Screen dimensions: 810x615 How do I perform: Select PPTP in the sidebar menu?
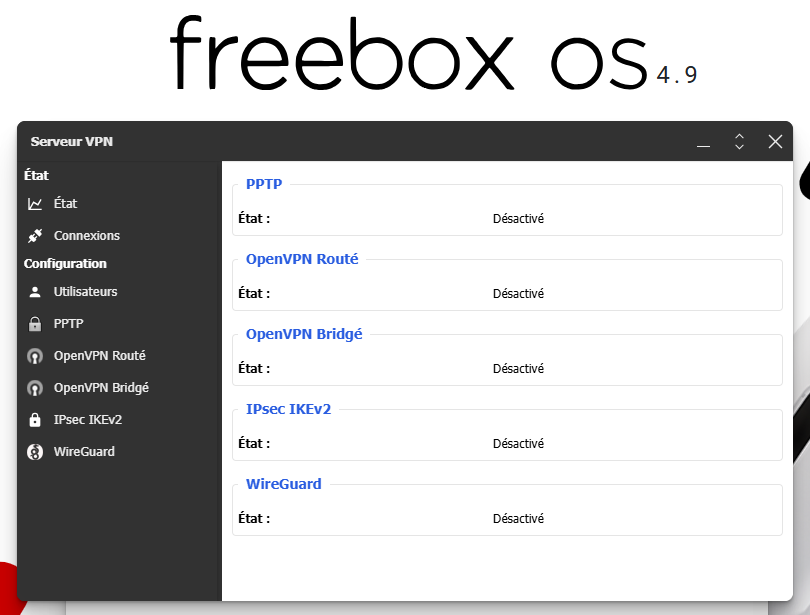[x=119, y=324]
